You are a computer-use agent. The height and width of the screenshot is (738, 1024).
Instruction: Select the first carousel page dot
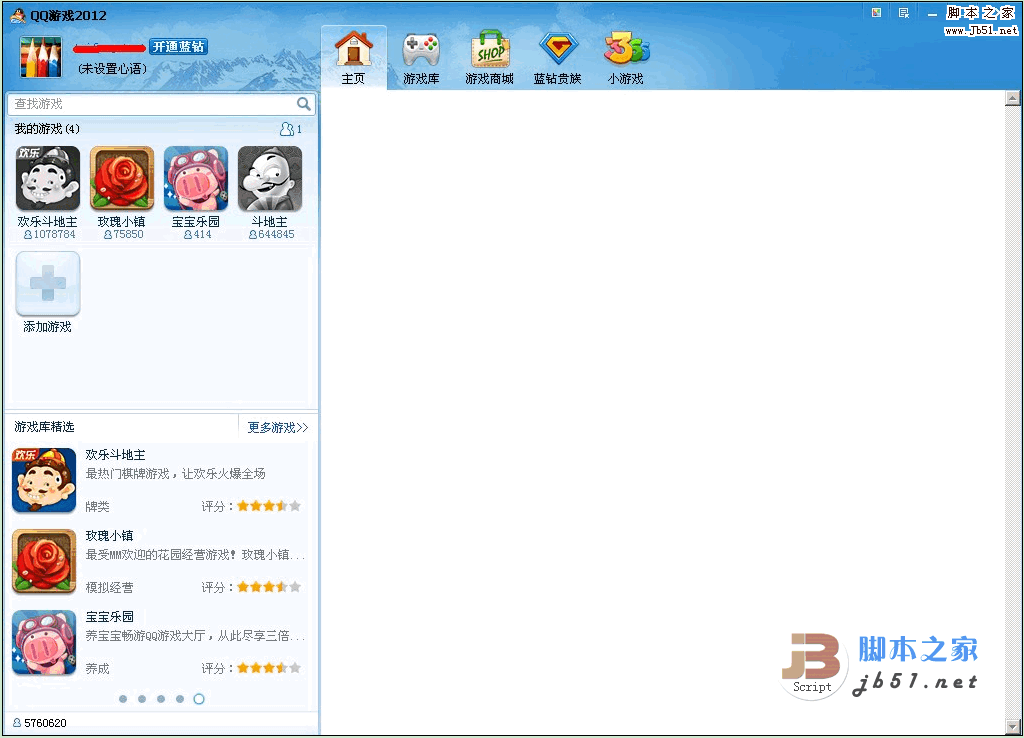(123, 699)
